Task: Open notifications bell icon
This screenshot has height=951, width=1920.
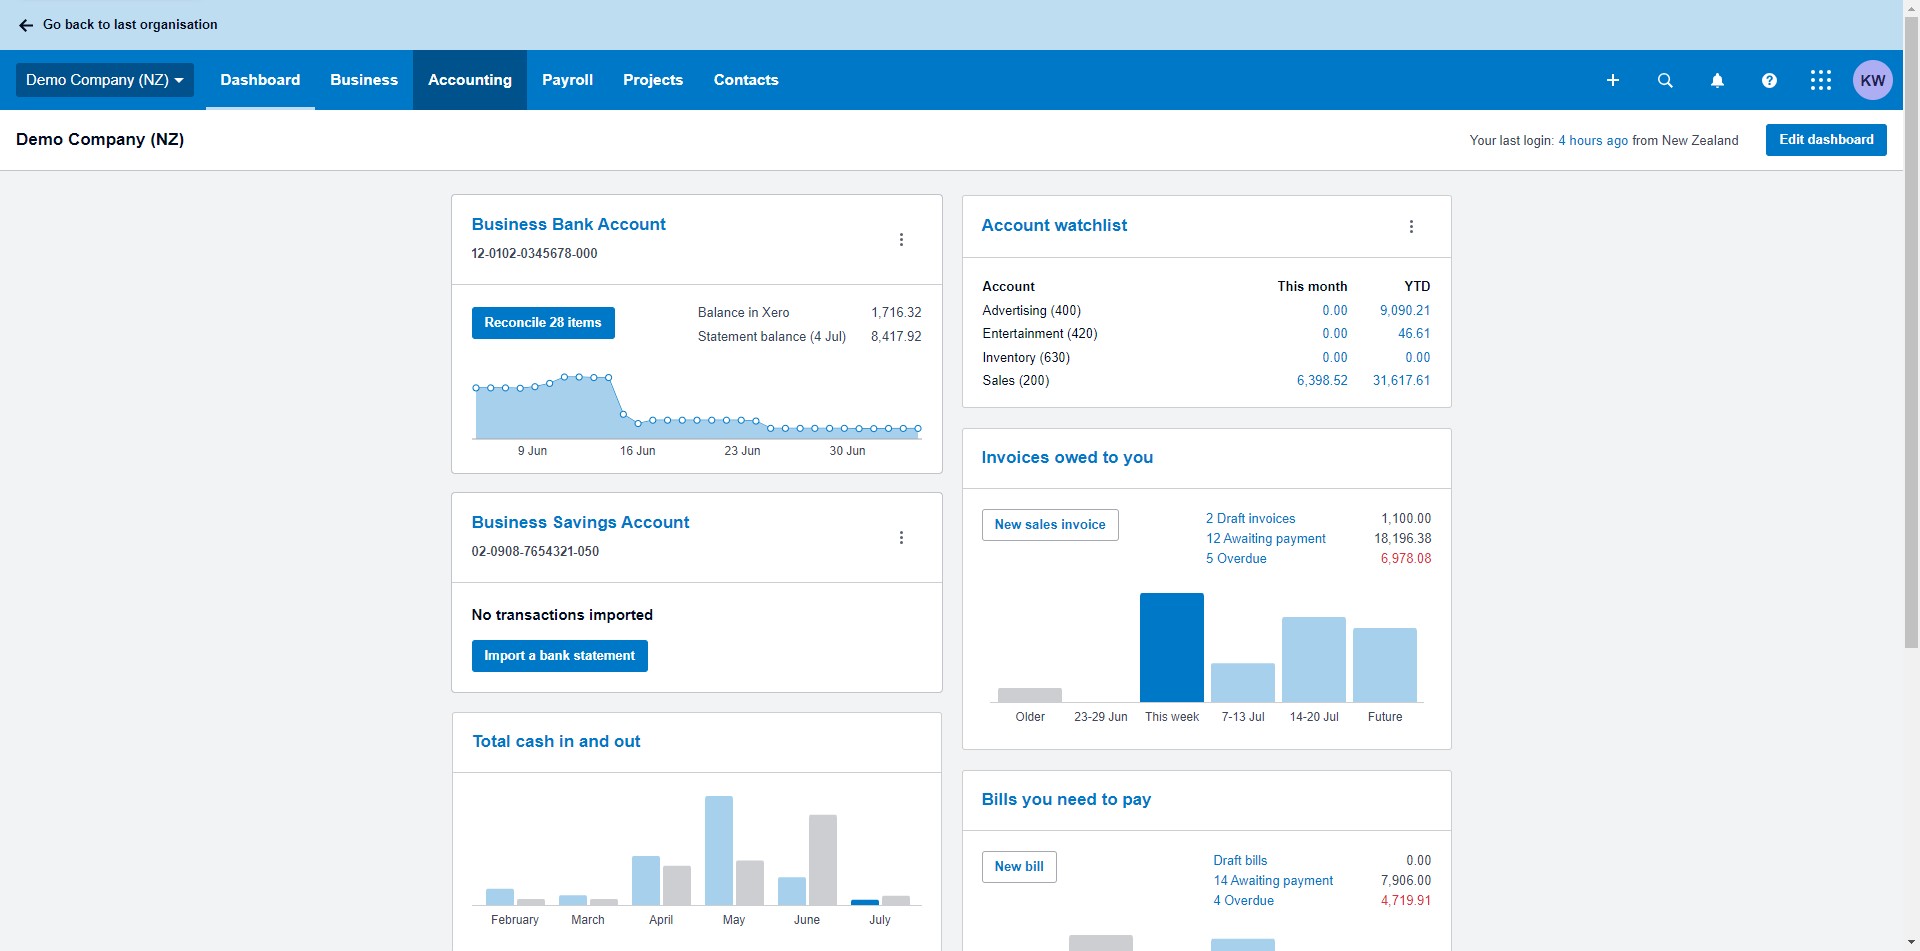Action: pos(1717,80)
